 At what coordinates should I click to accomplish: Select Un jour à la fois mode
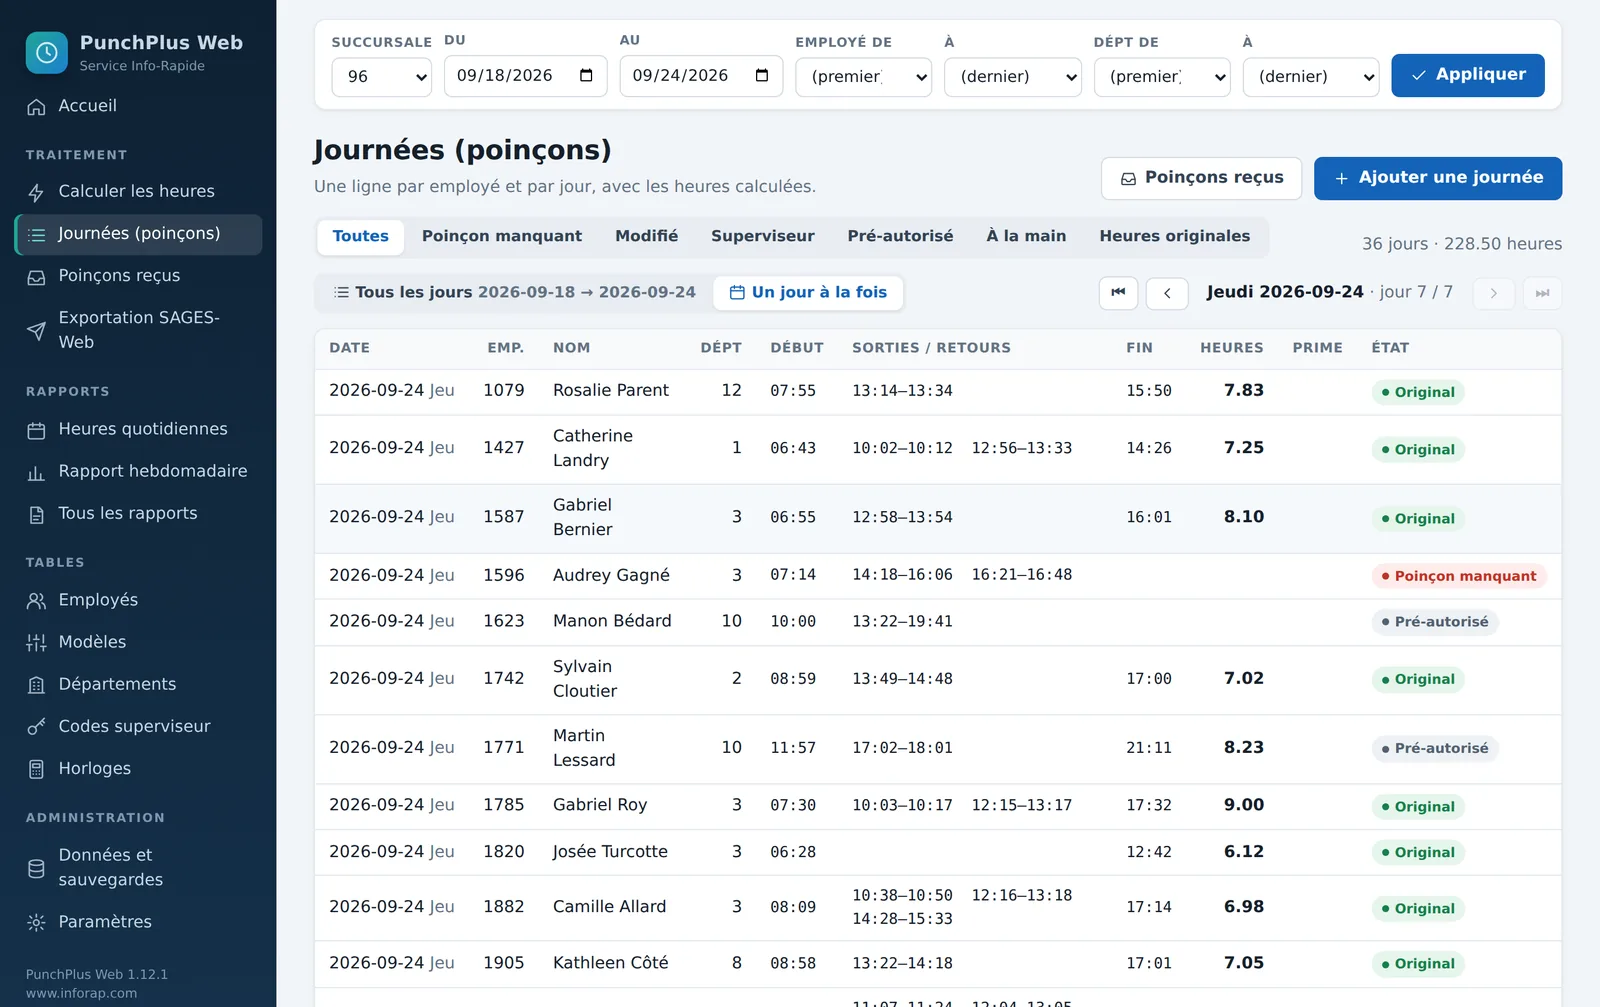(x=808, y=292)
